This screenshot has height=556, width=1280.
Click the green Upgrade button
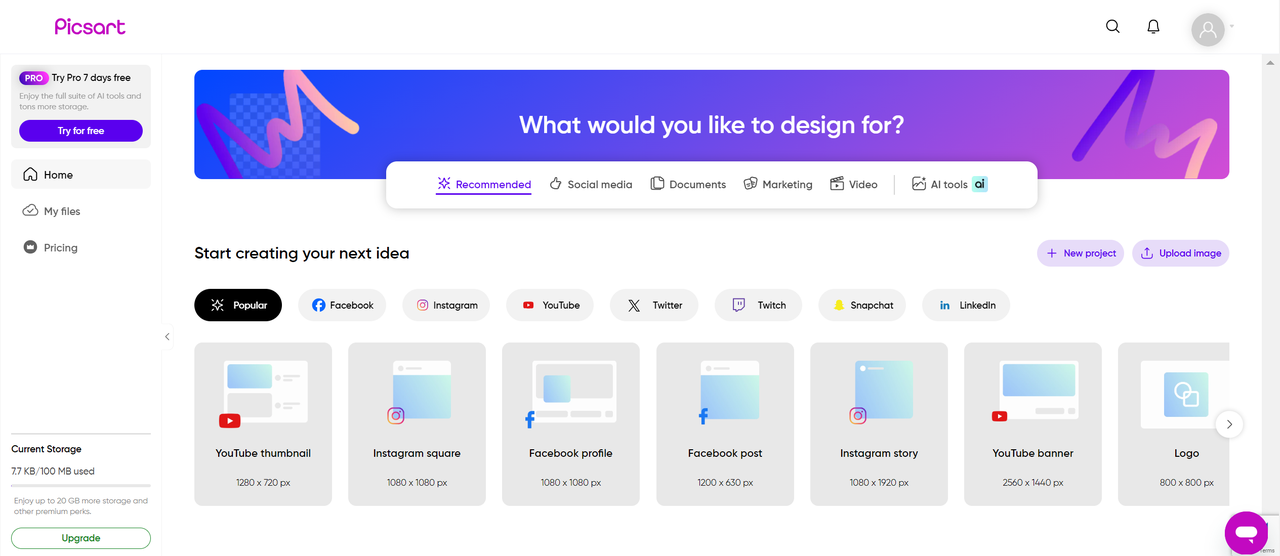81,538
